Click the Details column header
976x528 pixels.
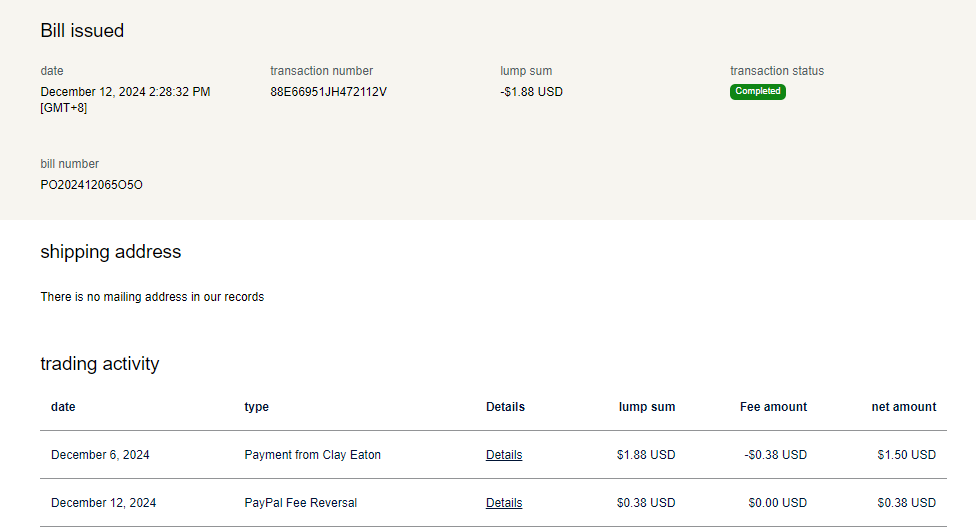point(505,407)
